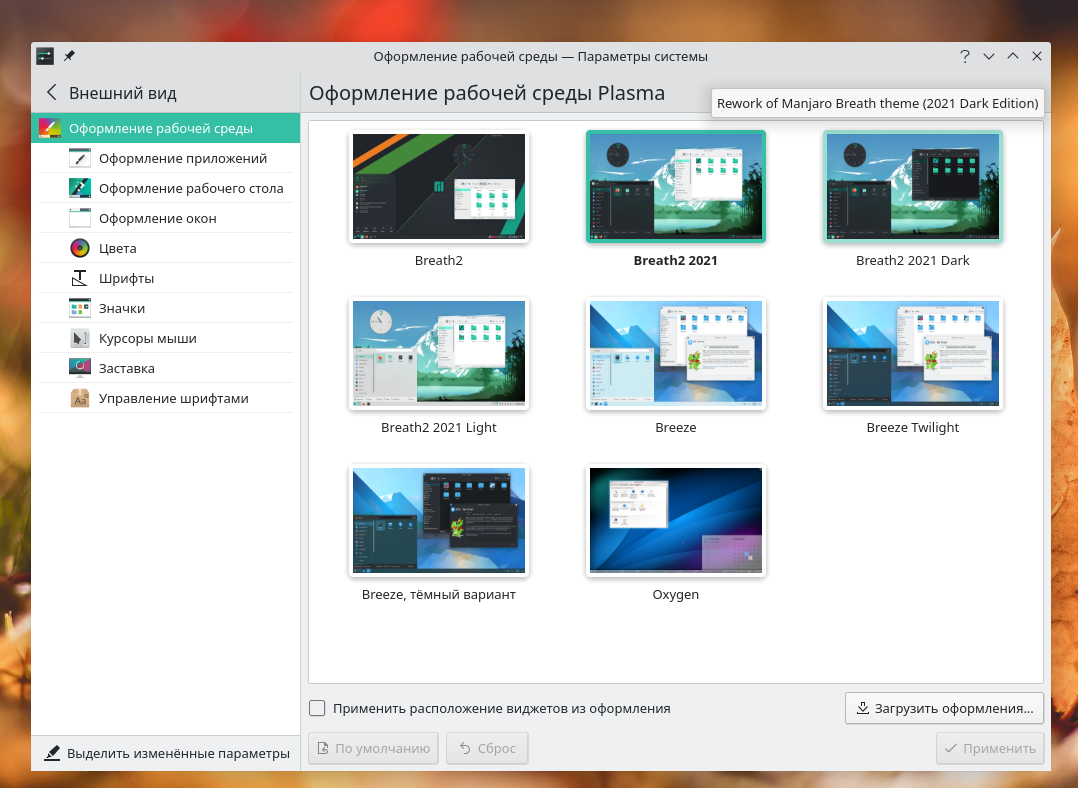Click the help question mark icon
Screen dimensions: 1078x788
[x=965, y=56]
